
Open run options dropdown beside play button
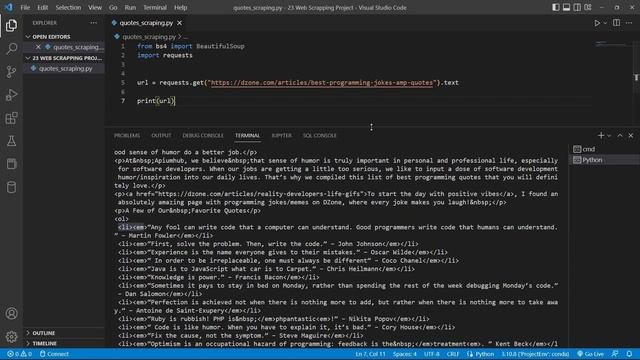click(605, 23)
